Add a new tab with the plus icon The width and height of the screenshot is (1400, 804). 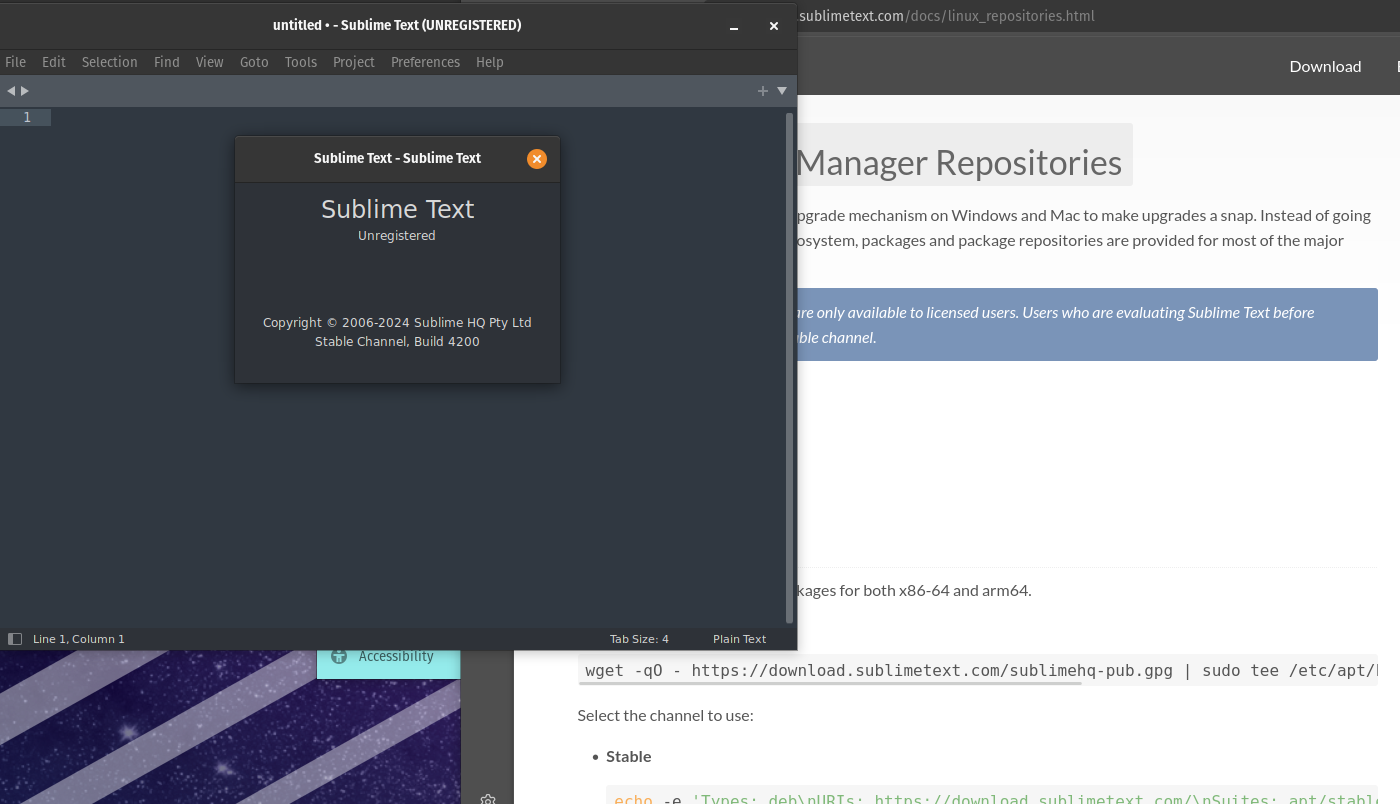(x=763, y=91)
